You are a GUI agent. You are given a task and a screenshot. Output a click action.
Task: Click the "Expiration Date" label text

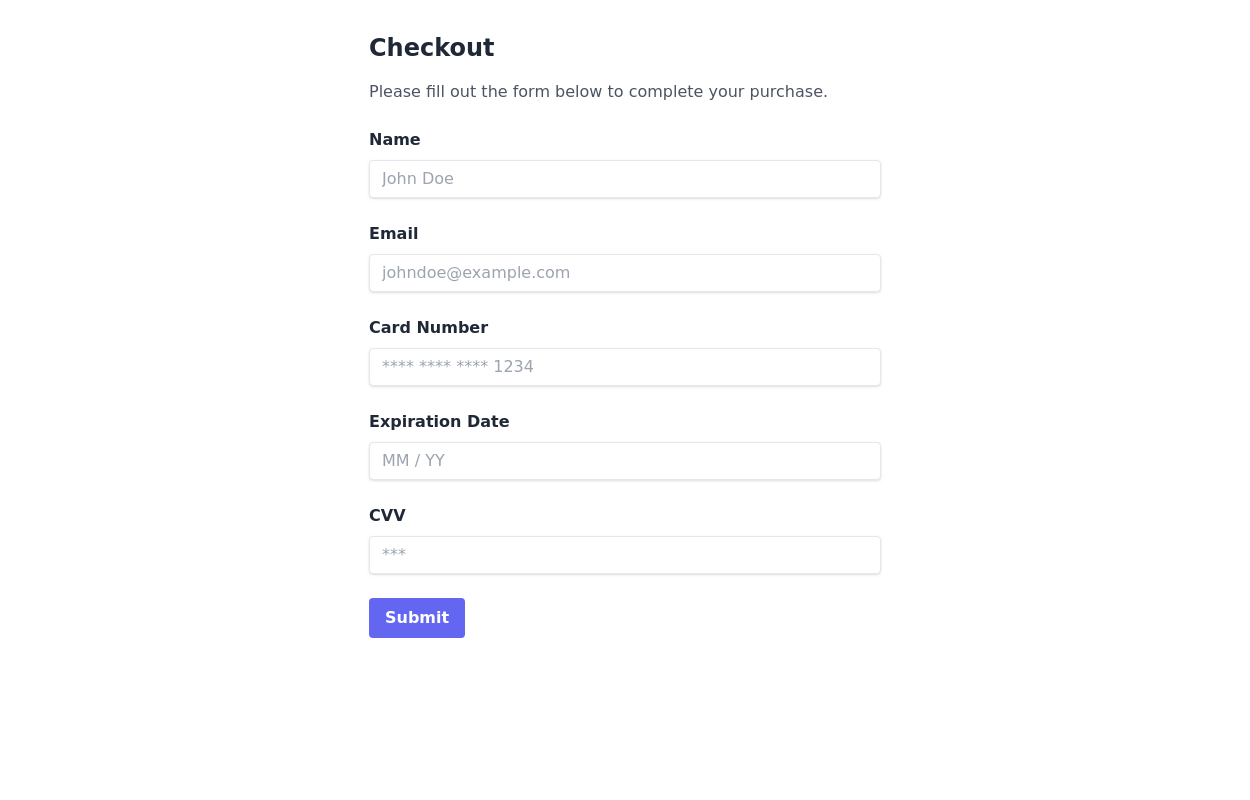(439, 422)
